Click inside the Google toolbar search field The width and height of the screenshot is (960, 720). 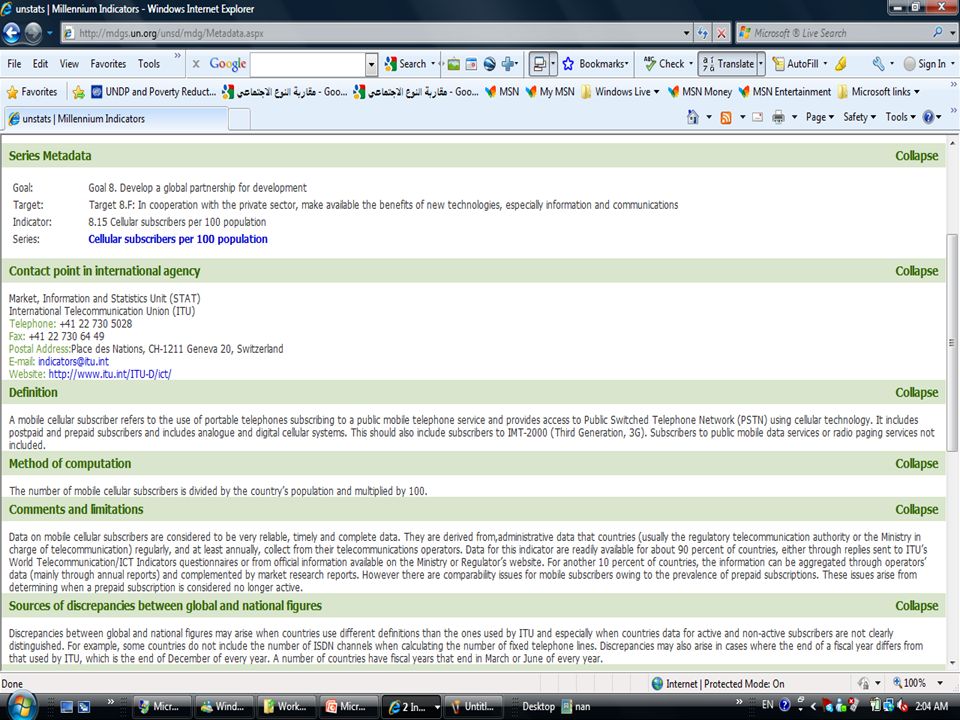pos(308,64)
